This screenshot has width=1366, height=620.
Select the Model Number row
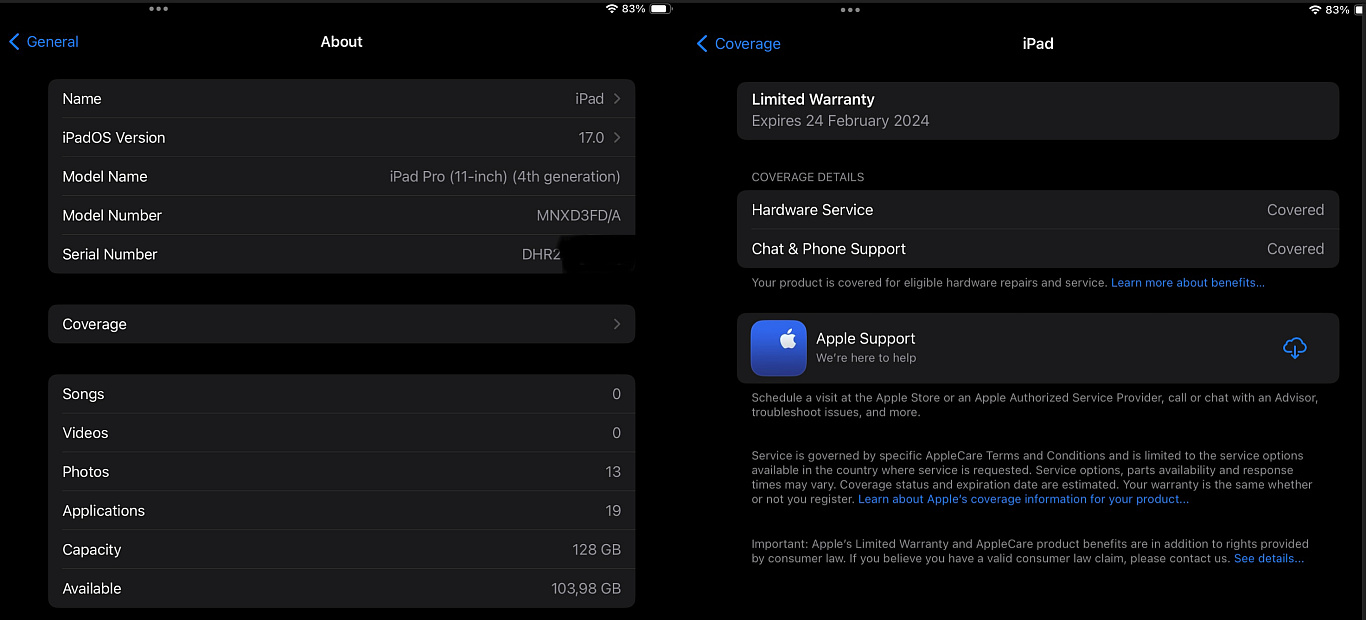tap(341, 215)
